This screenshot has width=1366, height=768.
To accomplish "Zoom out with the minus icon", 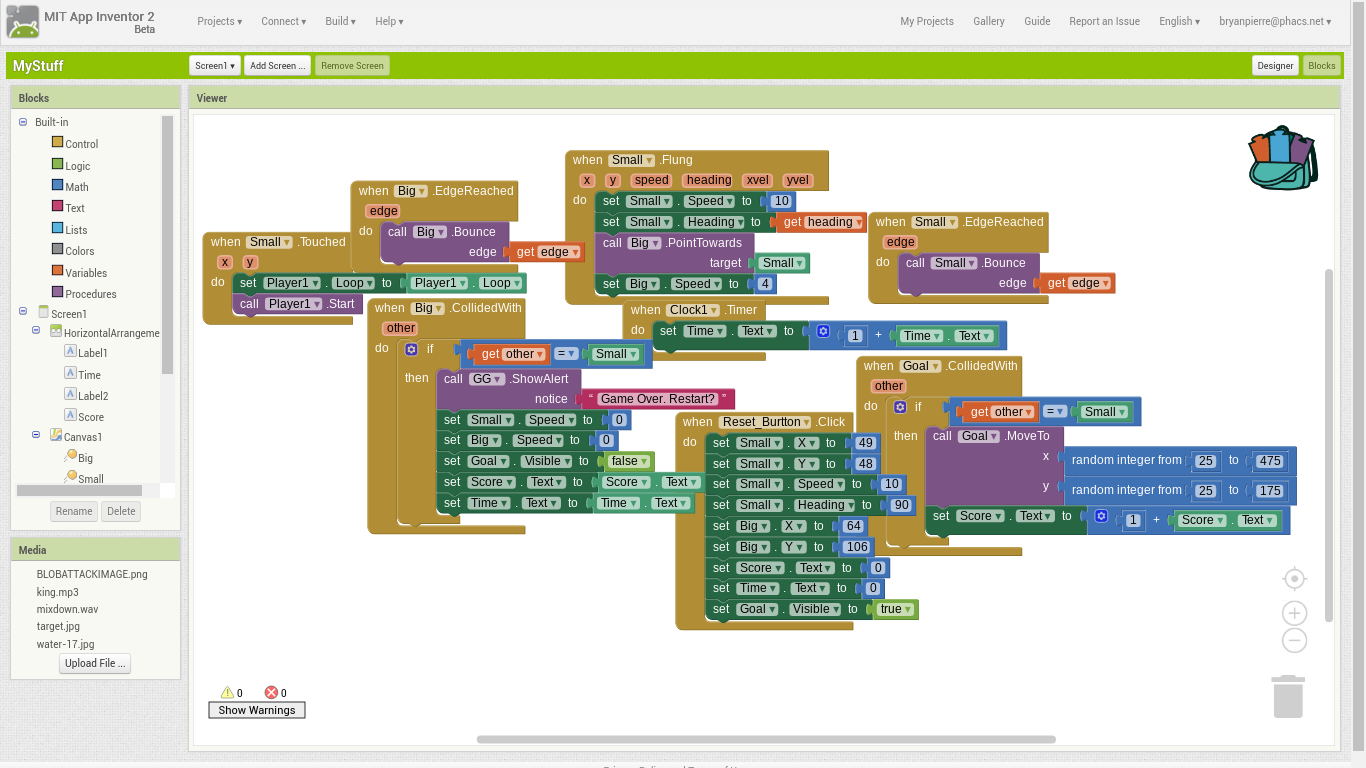I will [x=1294, y=641].
